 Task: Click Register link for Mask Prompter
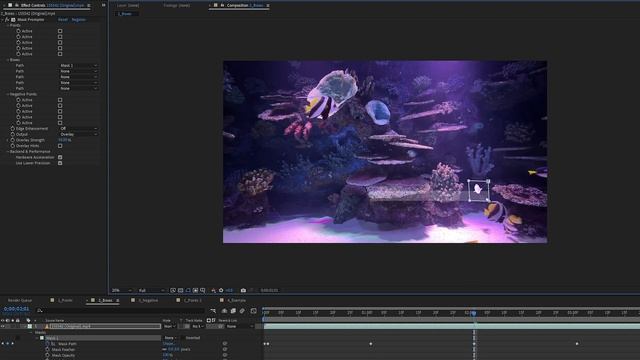[78, 20]
